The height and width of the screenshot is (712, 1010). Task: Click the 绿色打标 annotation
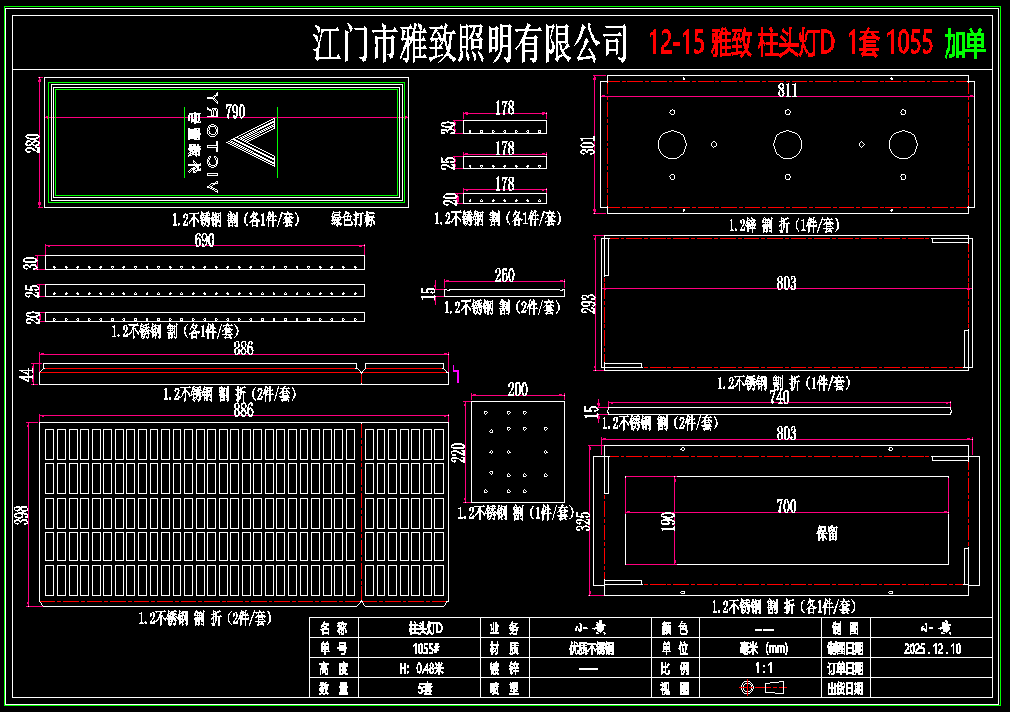point(353,219)
